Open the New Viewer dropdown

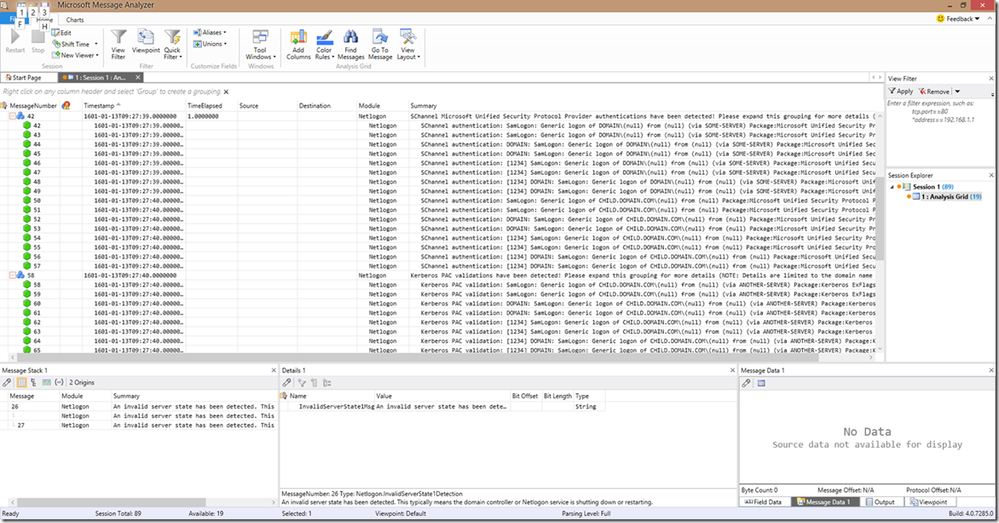pos(76,55)
